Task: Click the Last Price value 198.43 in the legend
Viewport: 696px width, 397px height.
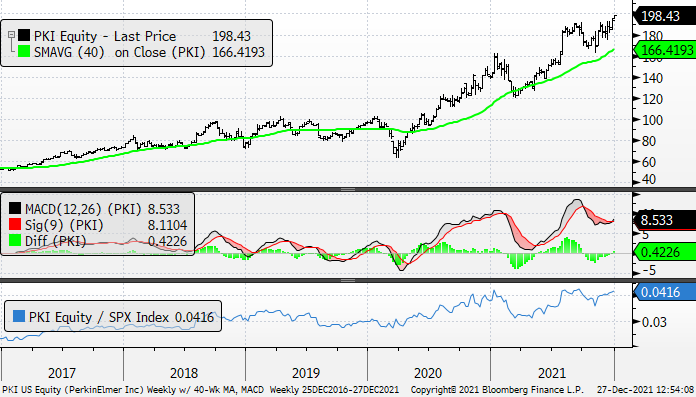Action: coord(231,36)
